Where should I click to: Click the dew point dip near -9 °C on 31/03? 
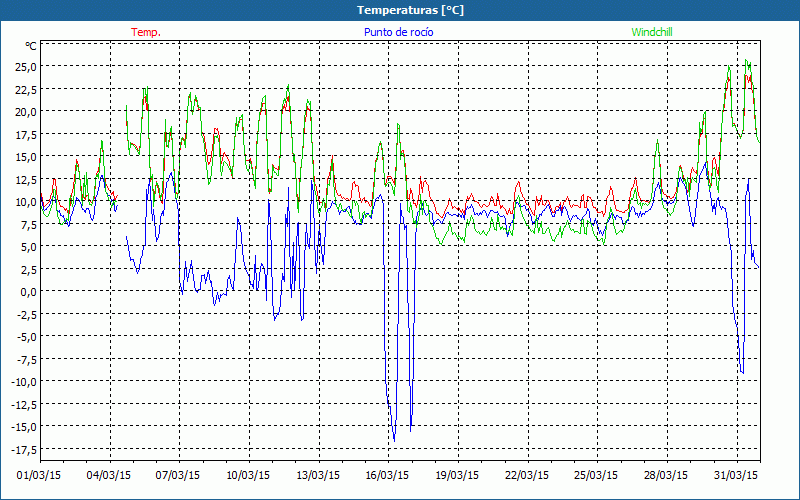pos(742,372)
